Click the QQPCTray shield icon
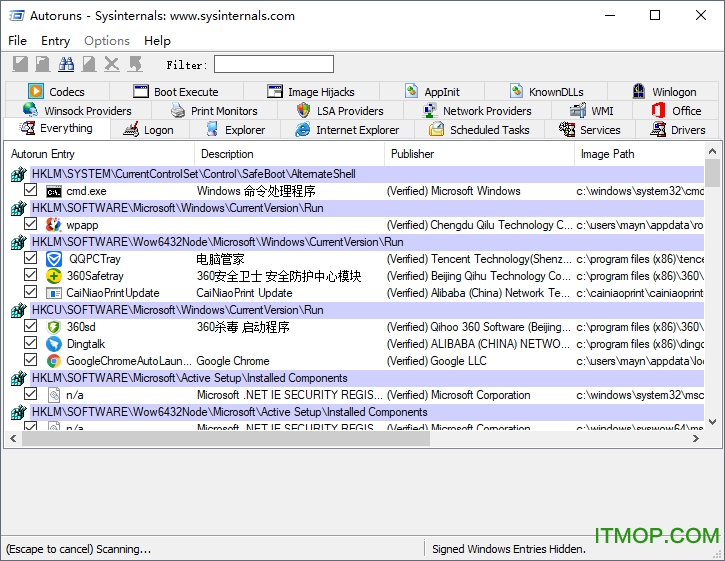 [x=54, y=259]
